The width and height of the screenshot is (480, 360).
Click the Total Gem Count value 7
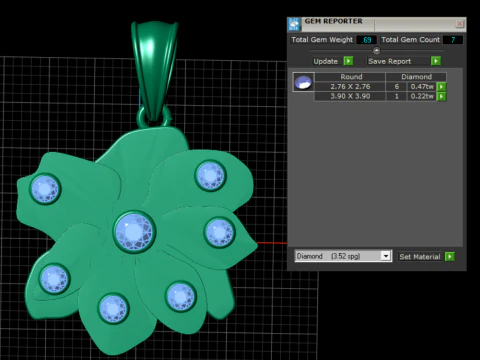pyautogui.click(x=453, y=40)
